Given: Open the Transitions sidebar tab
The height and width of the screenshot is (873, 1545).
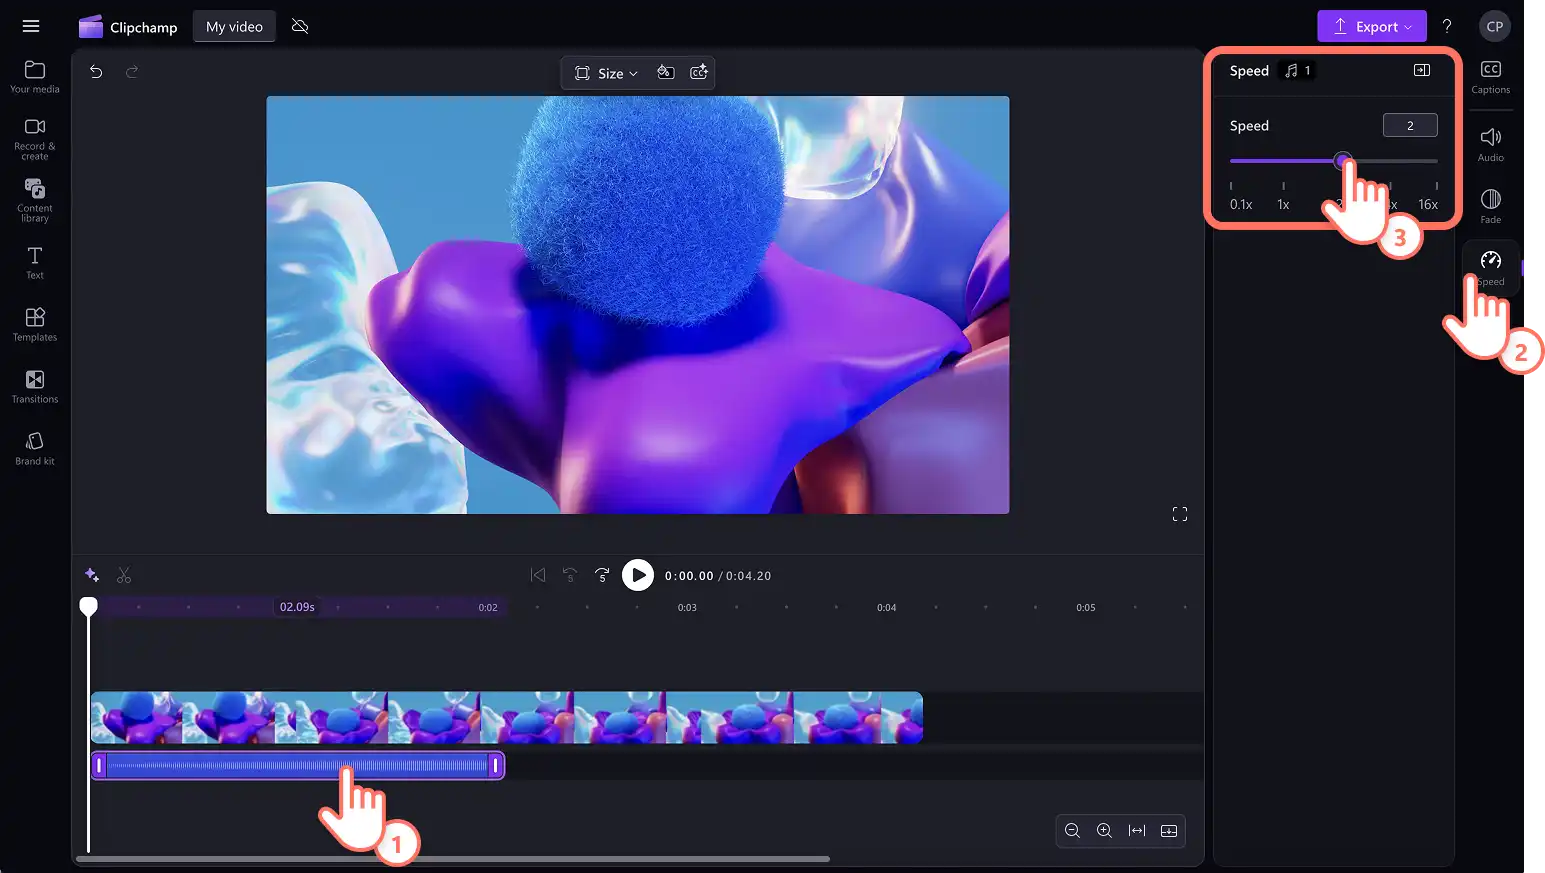Looking at the screenshot, I should point(35,387).
